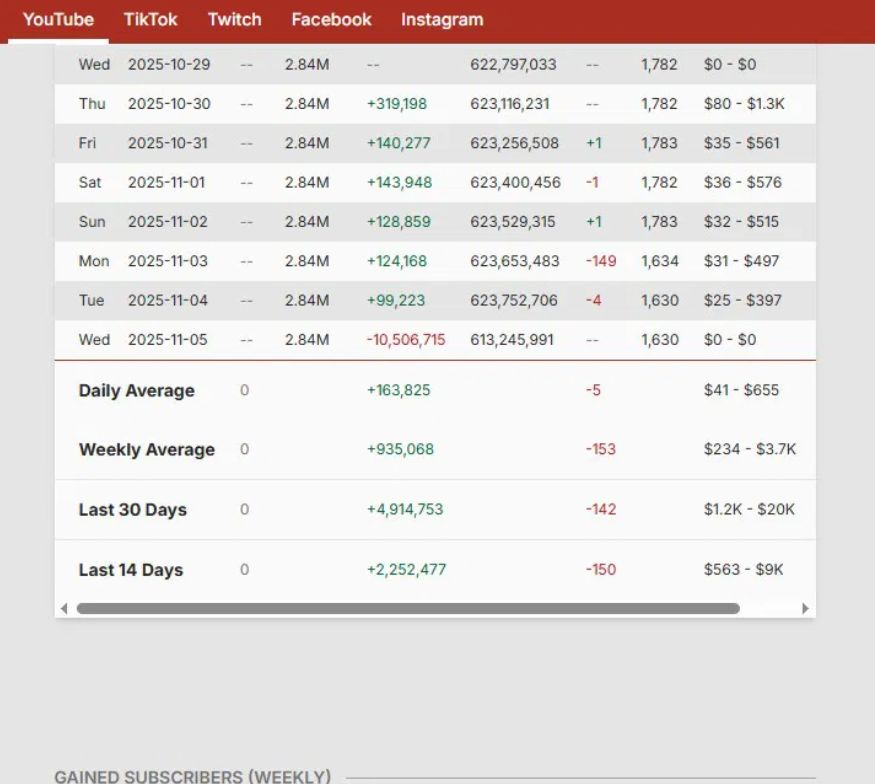Select the 2025-11-04 date cell
This screenshot has width=875, height=784.
click(167, 300)
